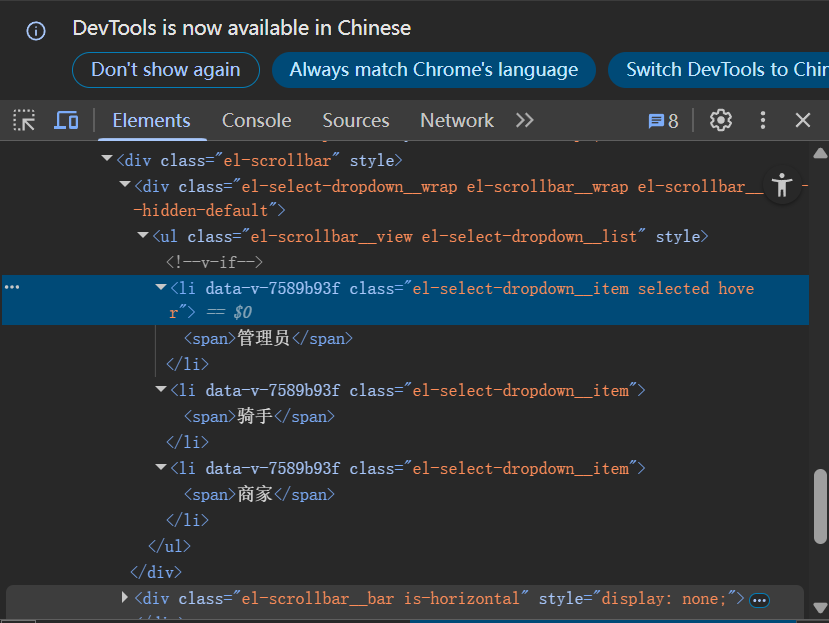Click the vertical scrollbar thumb
829x623 pixels.
click(x=820, y=506)
